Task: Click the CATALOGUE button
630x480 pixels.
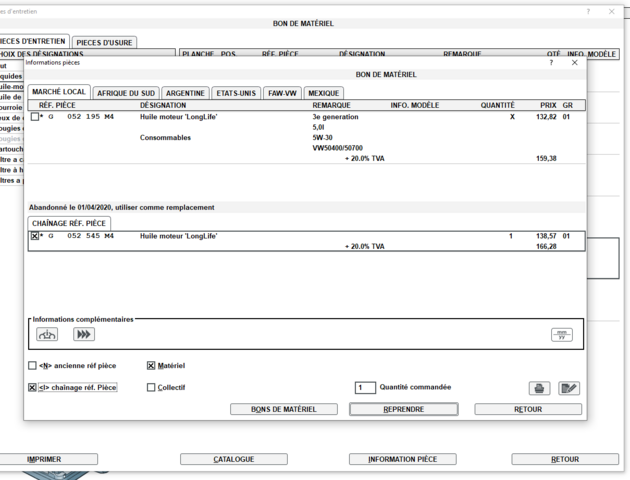Action: 234,459
